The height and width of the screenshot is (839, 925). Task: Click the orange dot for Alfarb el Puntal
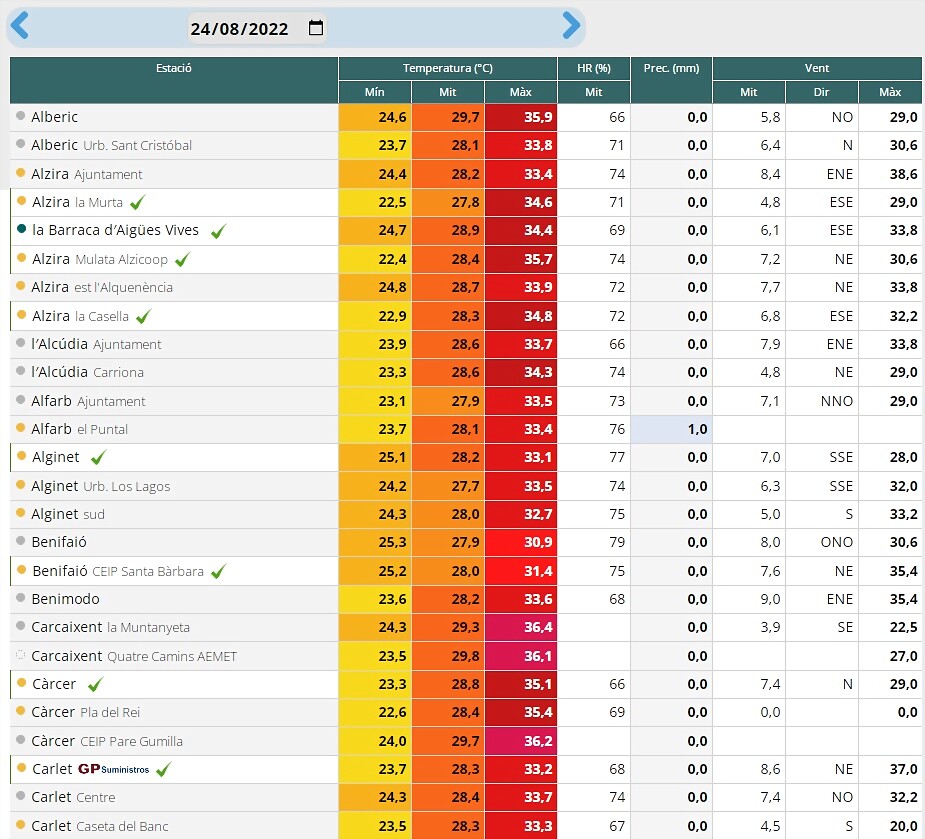21,427
